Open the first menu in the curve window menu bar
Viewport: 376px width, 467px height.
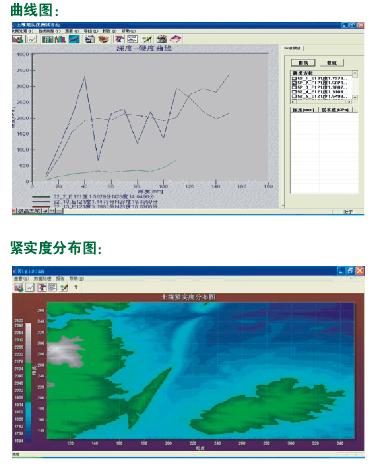[22, 31]
